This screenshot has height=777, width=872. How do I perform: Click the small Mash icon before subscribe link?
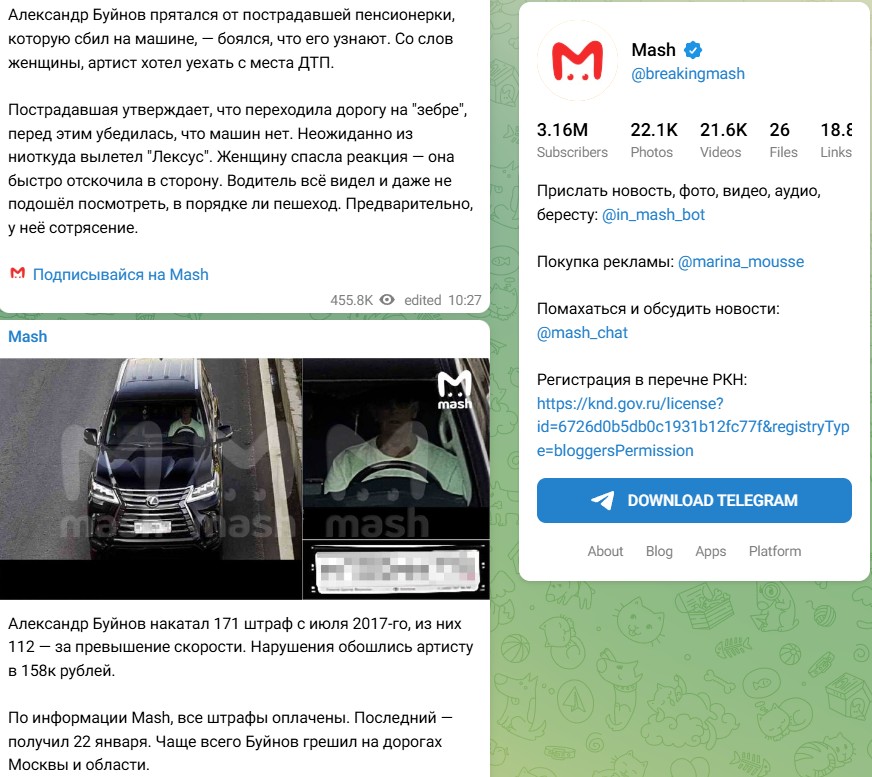point(18,273)
